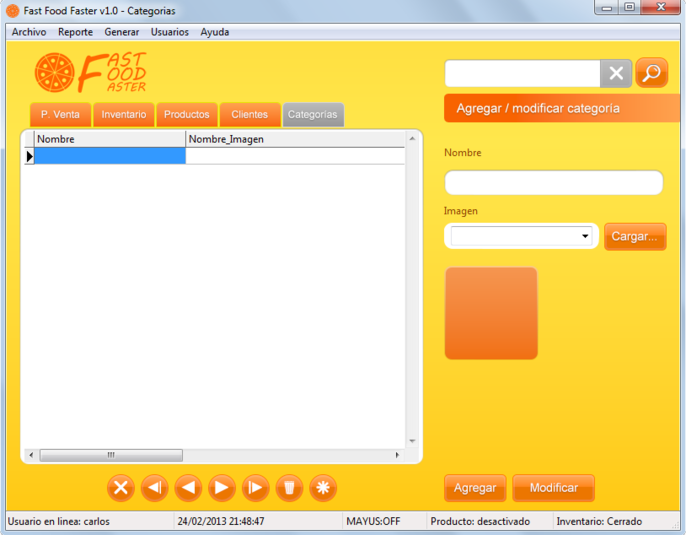Click the Agregar / modificar categoría banner

tap(562, 108)
